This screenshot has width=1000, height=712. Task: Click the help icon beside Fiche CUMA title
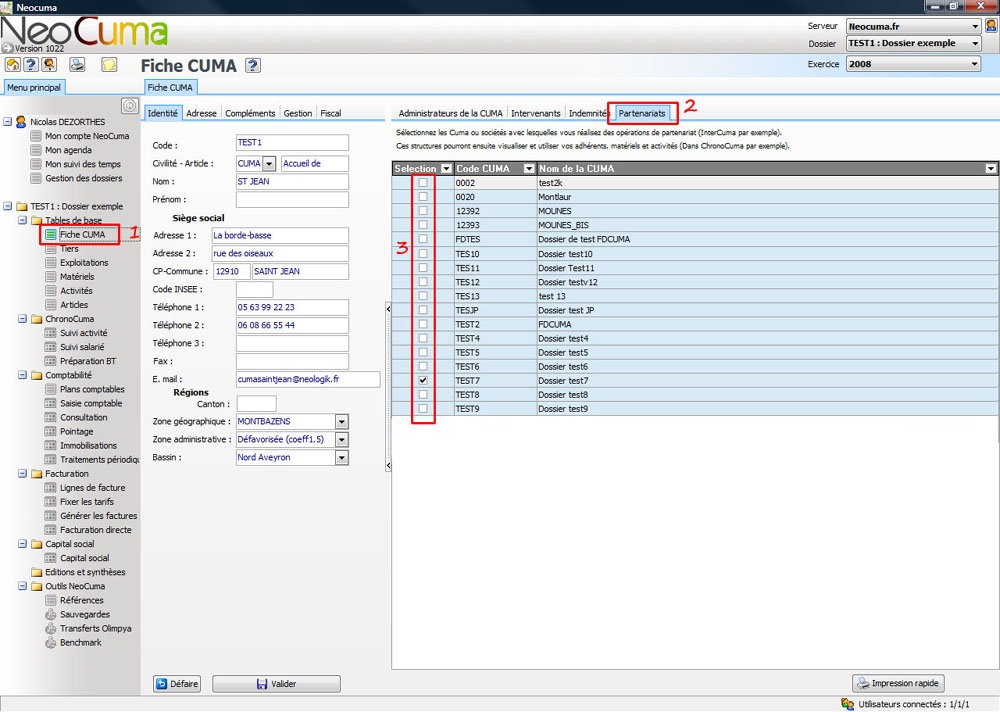[x=253, y=65]
